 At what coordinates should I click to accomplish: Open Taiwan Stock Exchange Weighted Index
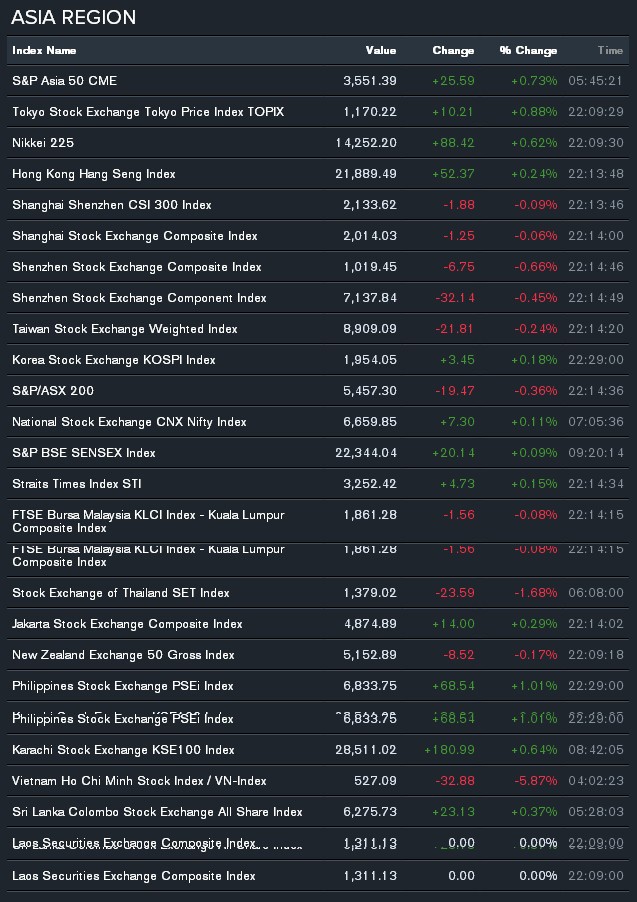click(x=125, y=329)
